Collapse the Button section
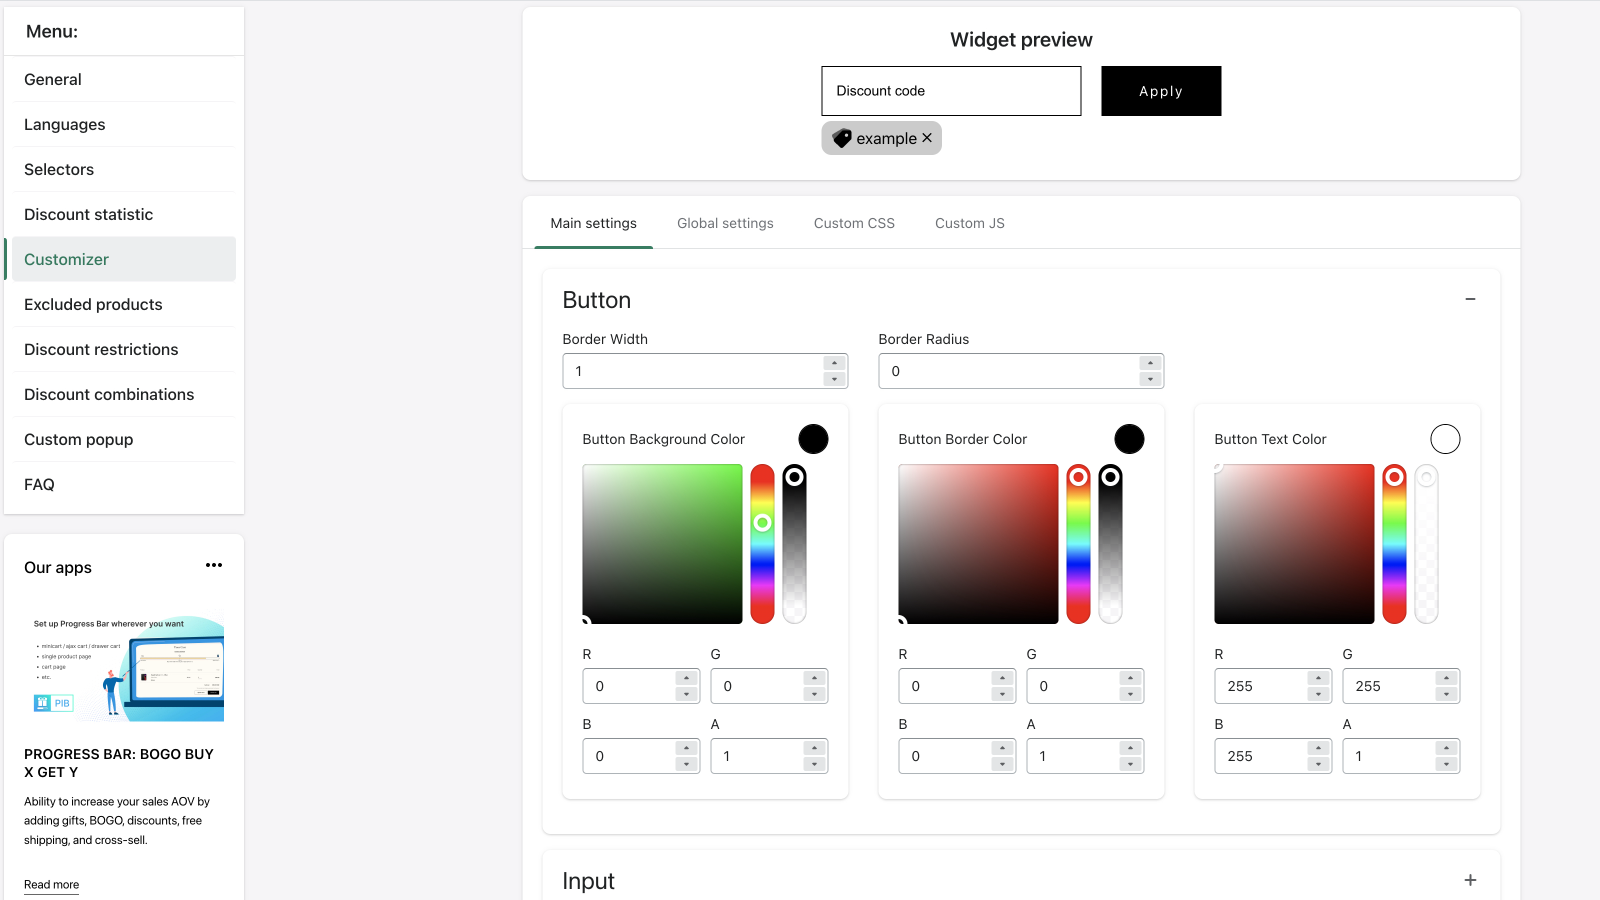 click(1471, 299)
